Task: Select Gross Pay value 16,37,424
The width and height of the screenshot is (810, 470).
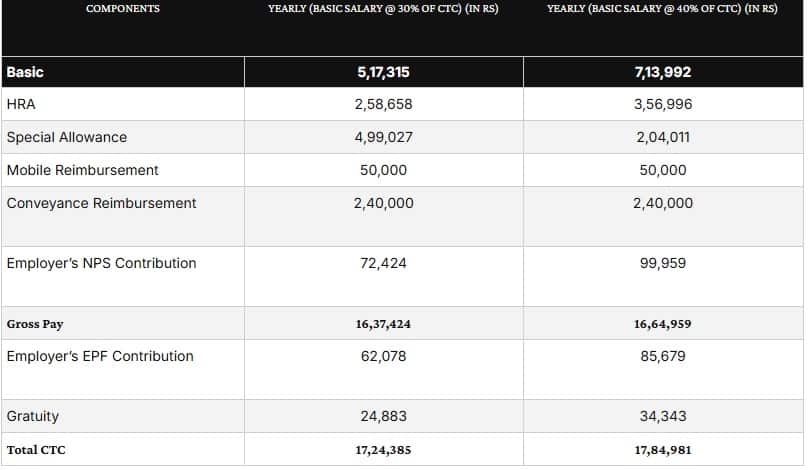Action: (383, 324)
